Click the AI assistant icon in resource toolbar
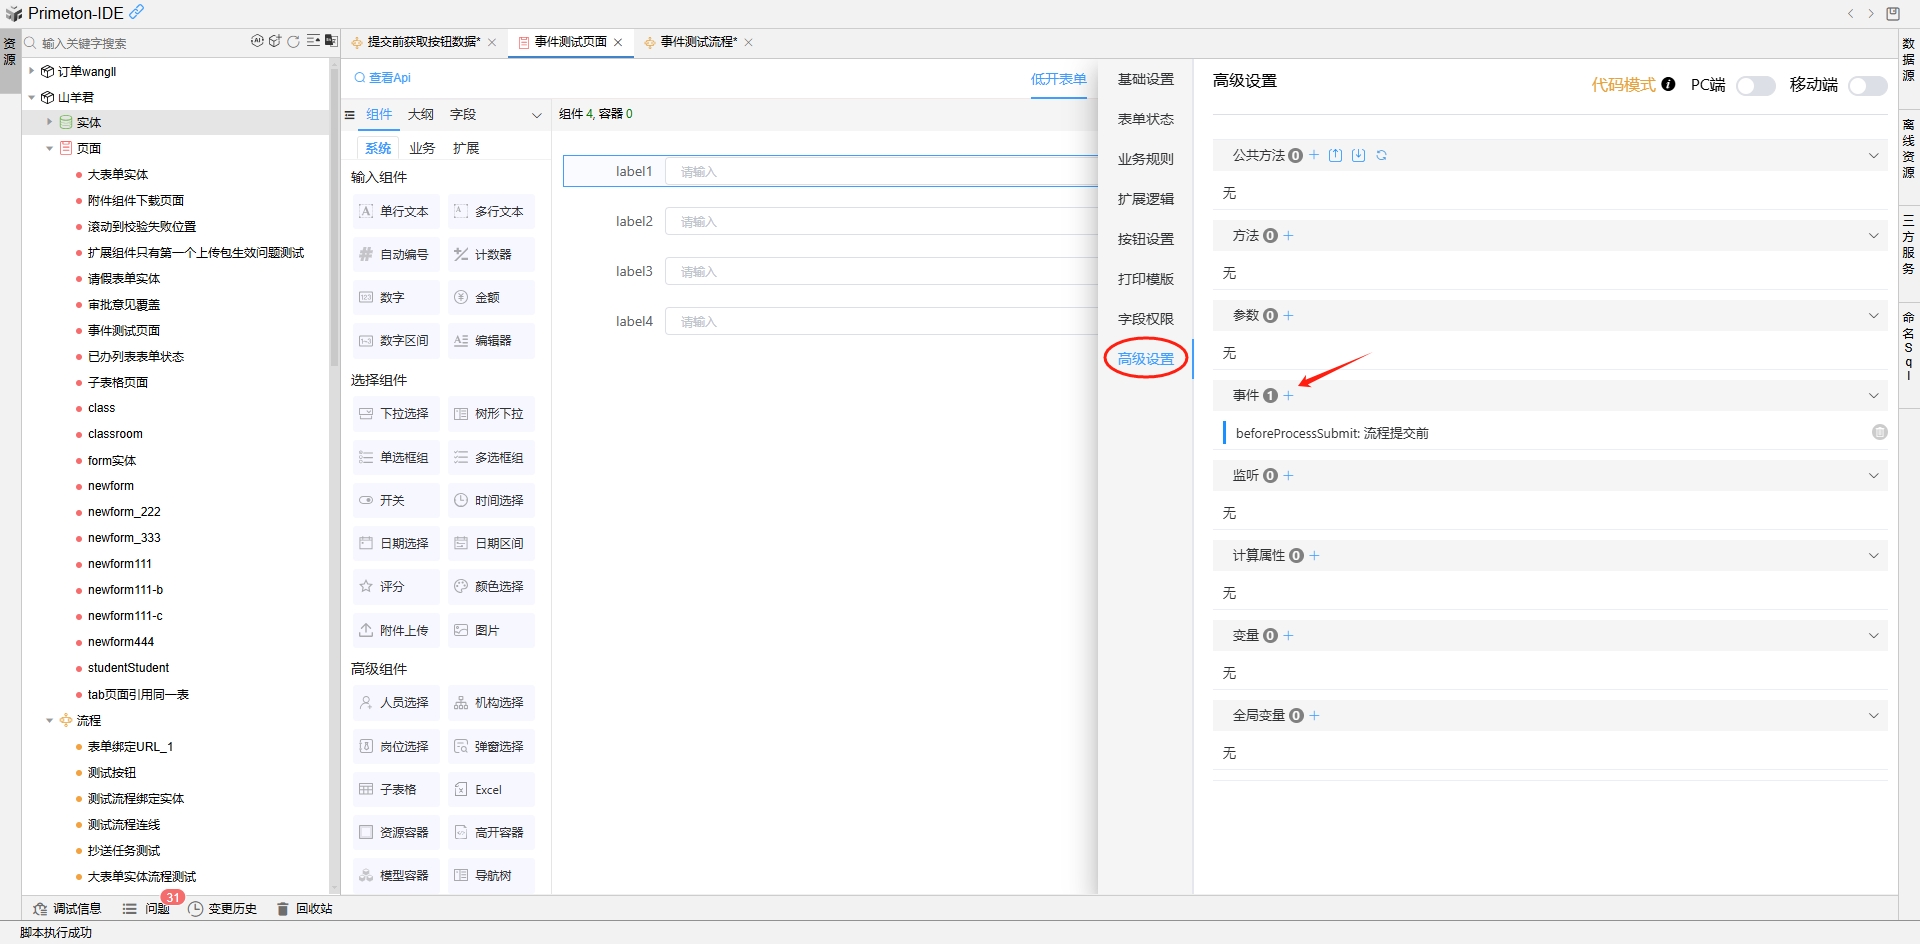This screenshot has width=1920, height=945. pos(257,41)
